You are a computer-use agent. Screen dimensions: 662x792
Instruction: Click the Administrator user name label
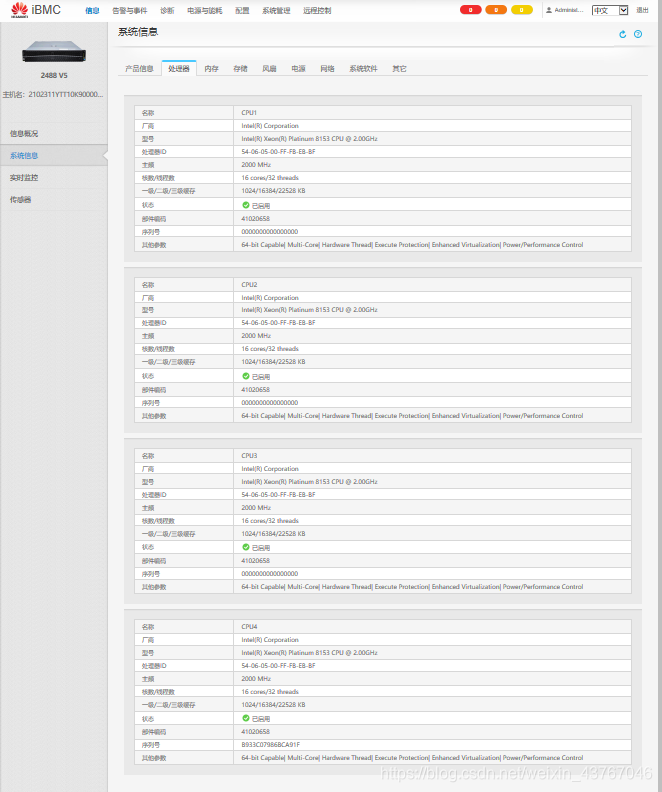(569, 10)
